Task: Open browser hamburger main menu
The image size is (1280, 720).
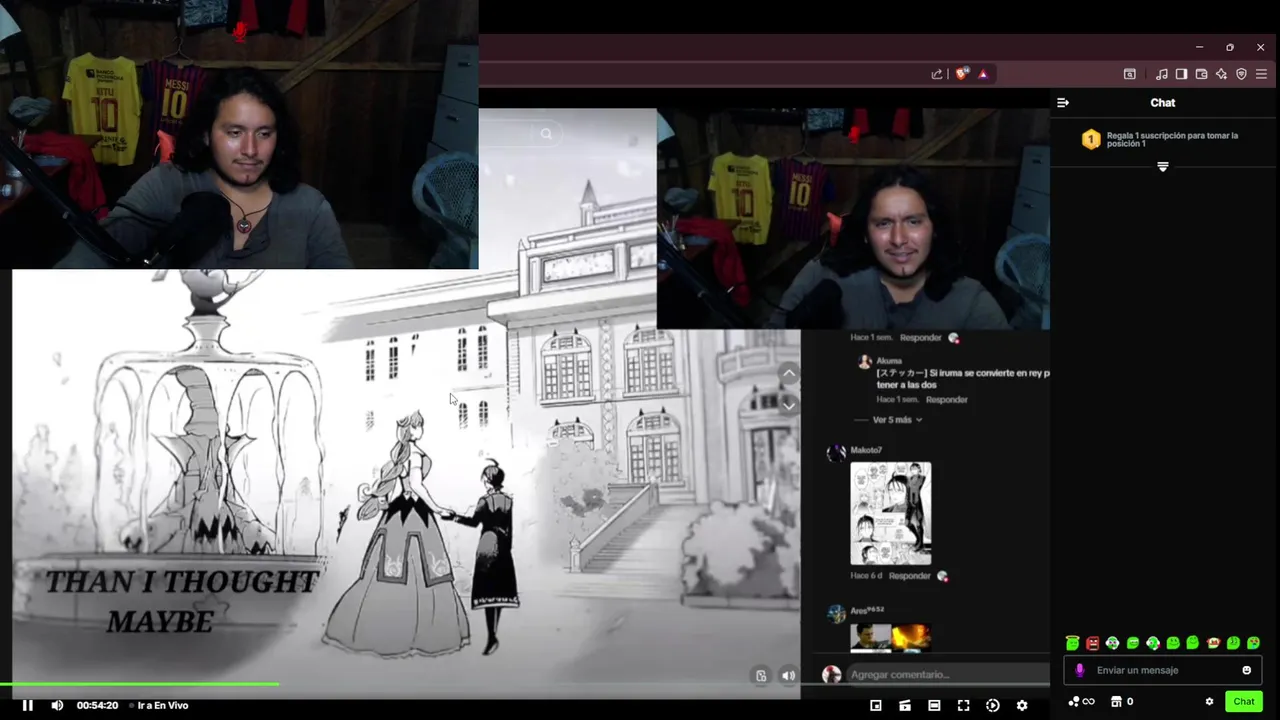Action: 1261,74
